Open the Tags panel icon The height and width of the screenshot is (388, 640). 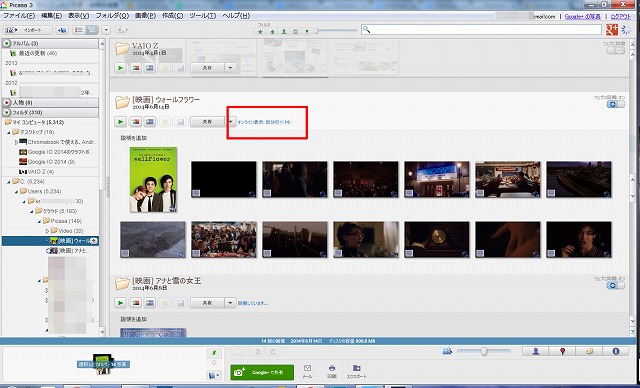589,351
